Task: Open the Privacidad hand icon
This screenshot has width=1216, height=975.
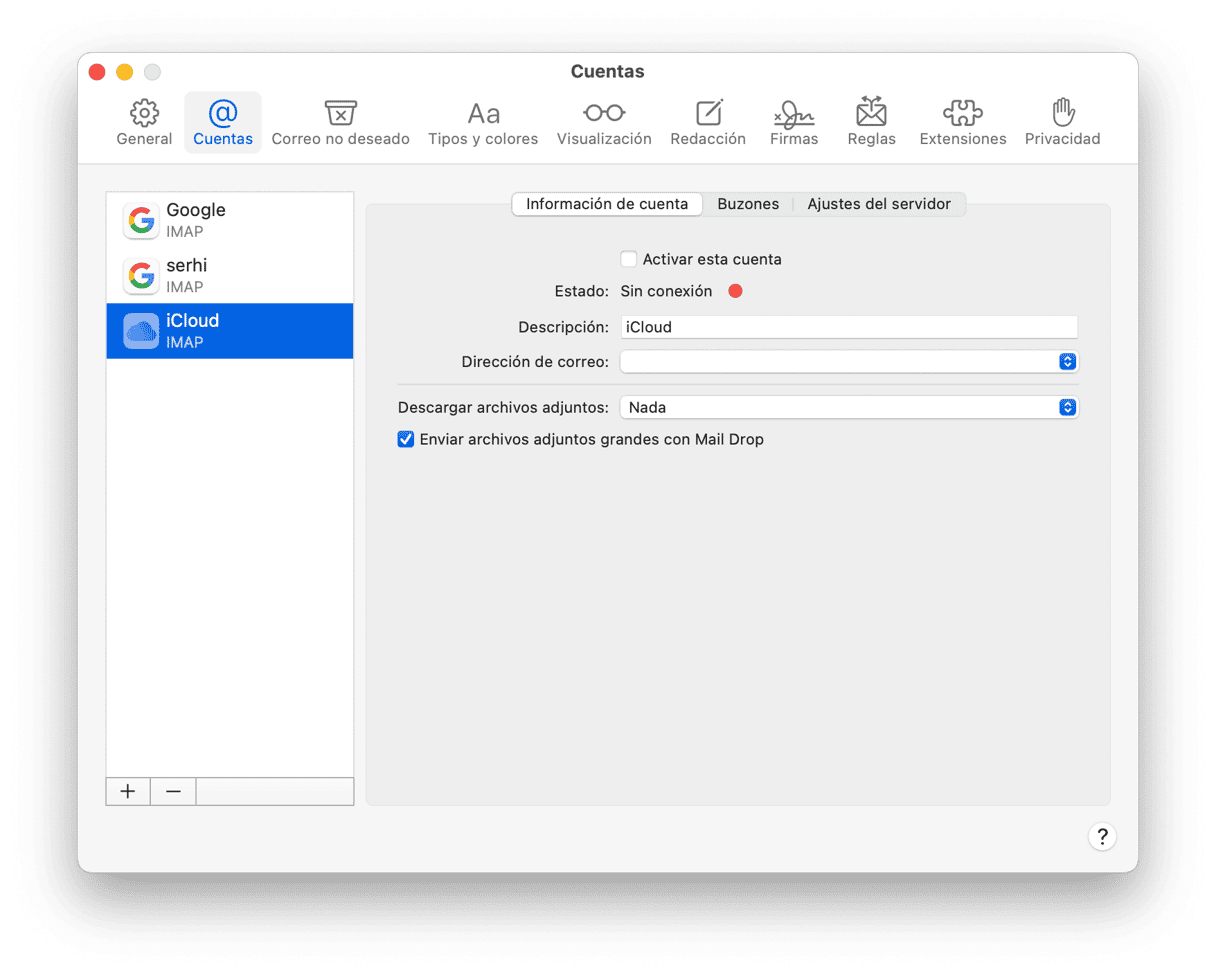Action: point(1062,123)
